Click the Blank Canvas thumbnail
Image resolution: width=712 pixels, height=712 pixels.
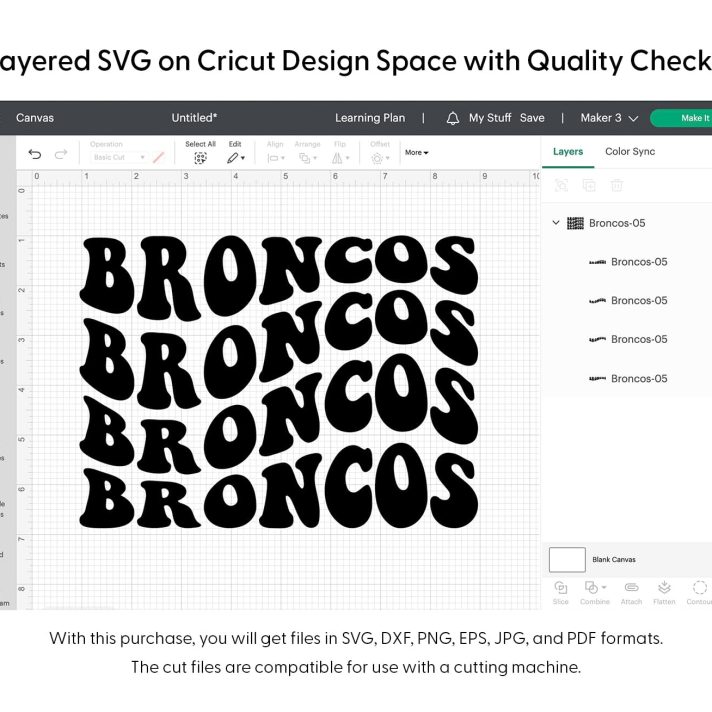[567, 559]
